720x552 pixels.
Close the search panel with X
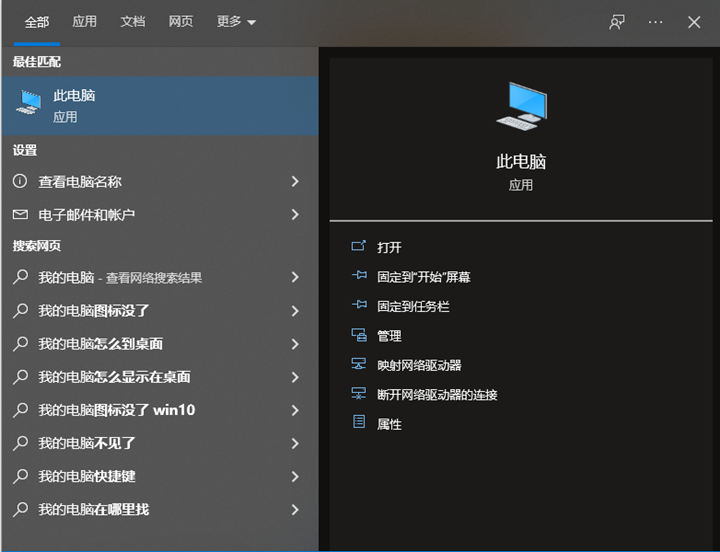[694, 22]
